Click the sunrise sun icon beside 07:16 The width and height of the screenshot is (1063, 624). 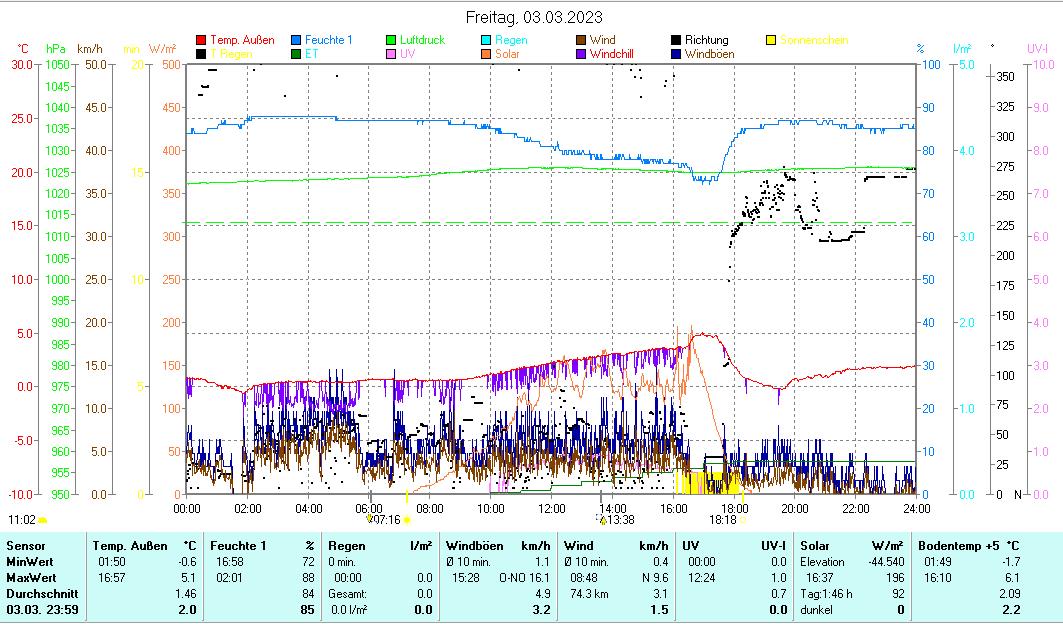click(407, 520)
